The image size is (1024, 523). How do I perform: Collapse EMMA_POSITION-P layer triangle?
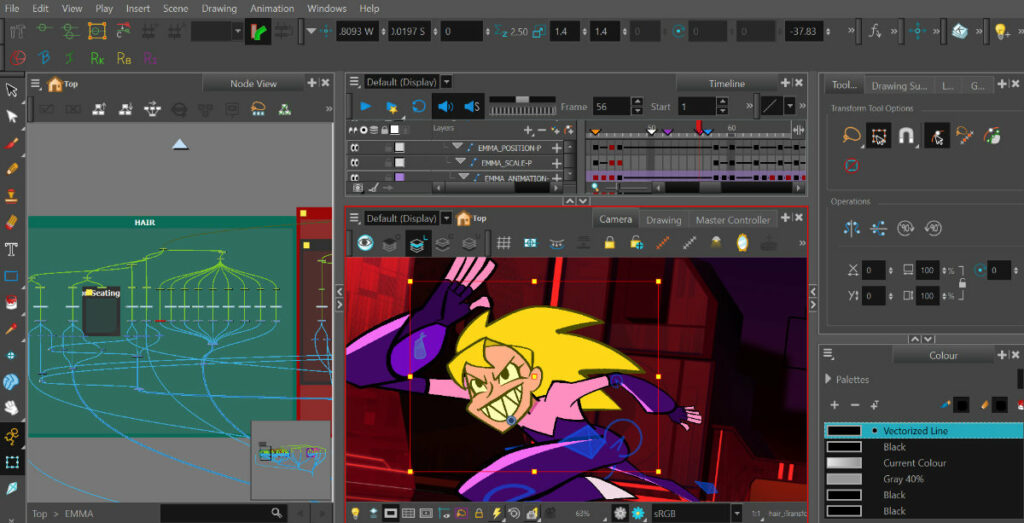tap(456, 147)
